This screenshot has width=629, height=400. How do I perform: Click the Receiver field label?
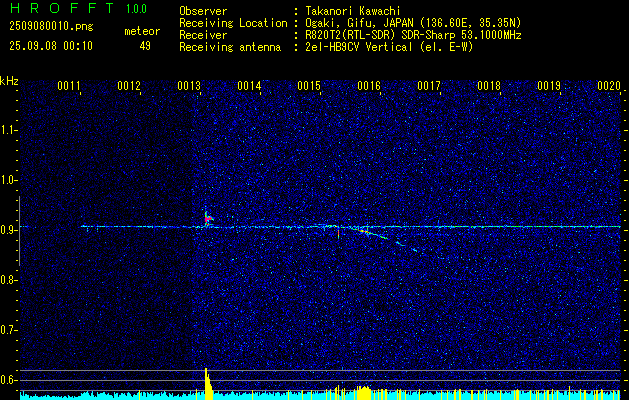tap(203, 35)
